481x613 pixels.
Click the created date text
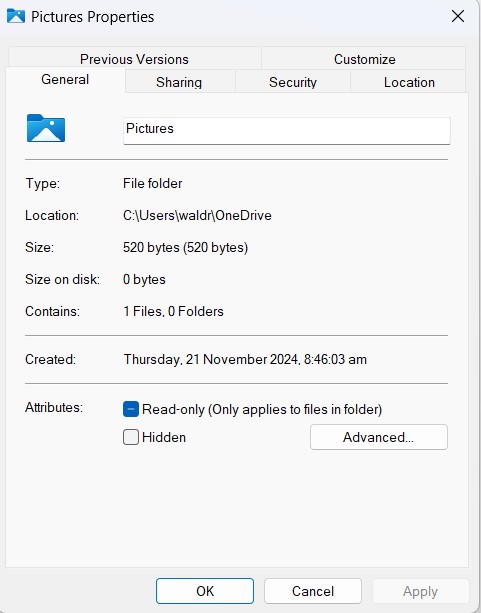click(x=245, y=359)
